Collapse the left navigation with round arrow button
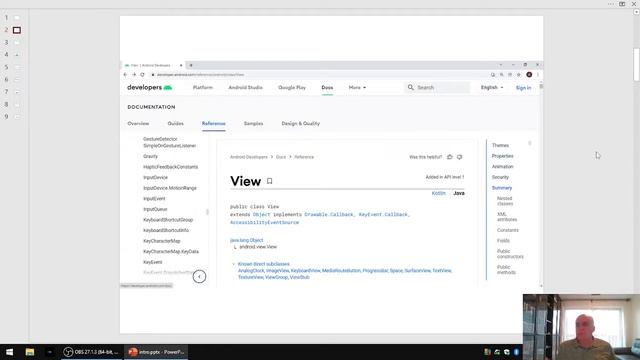The width and height of the screenshot is (640, 360). (x=199, y=277)
